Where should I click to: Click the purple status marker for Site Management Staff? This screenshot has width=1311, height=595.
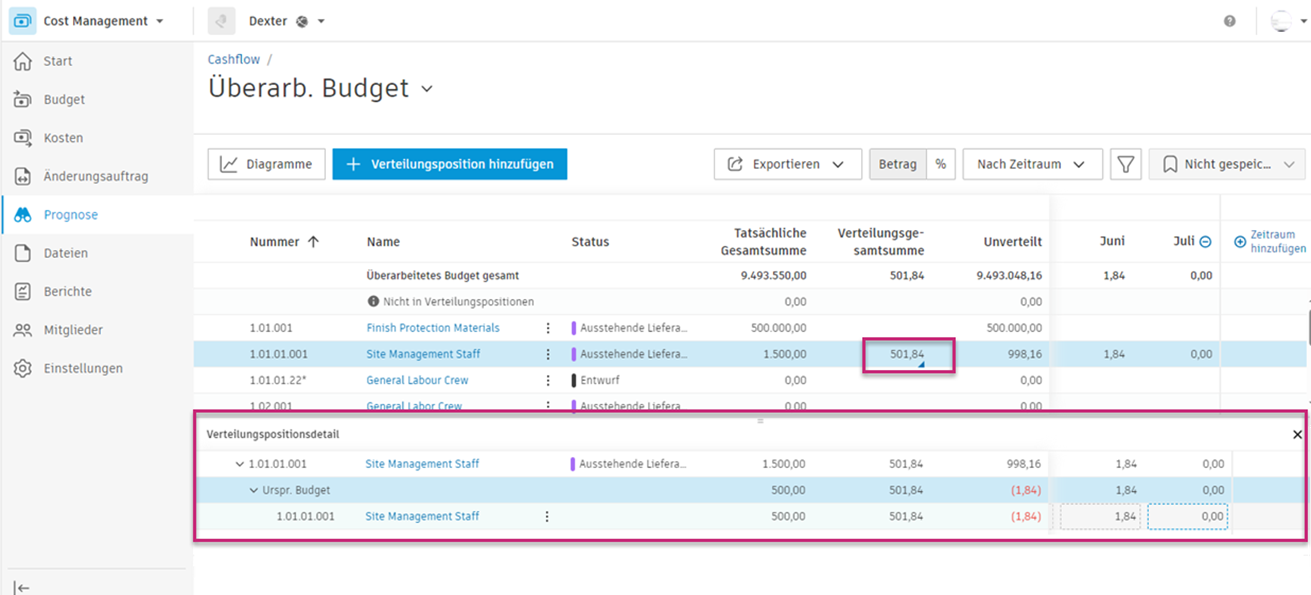tap(574, 354)
